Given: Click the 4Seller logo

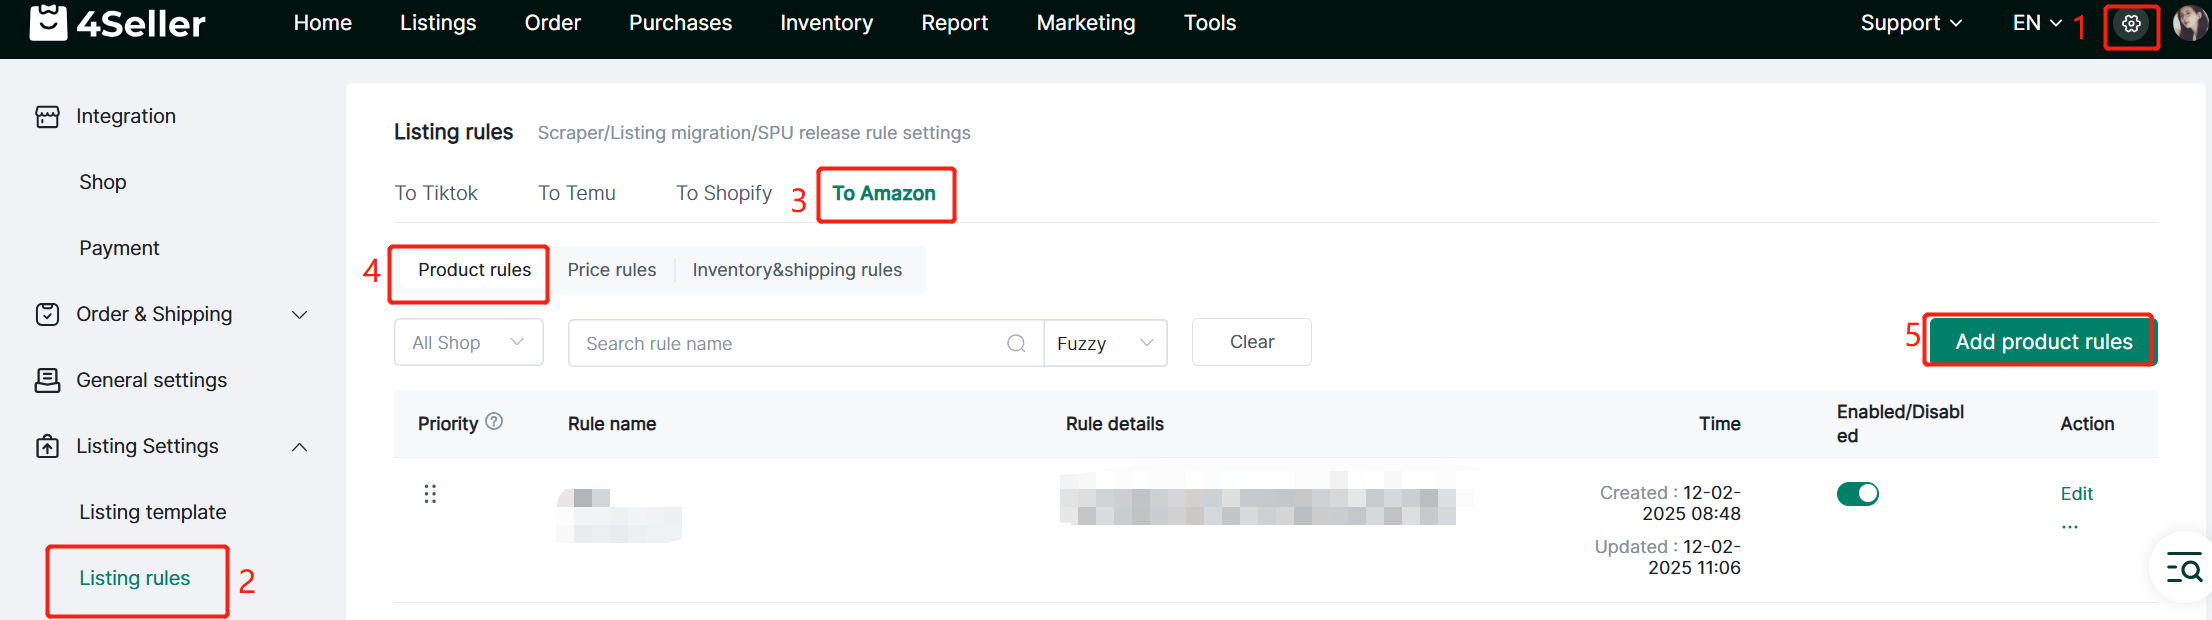Looking at the screenshot, I should (x=117, y=23).
